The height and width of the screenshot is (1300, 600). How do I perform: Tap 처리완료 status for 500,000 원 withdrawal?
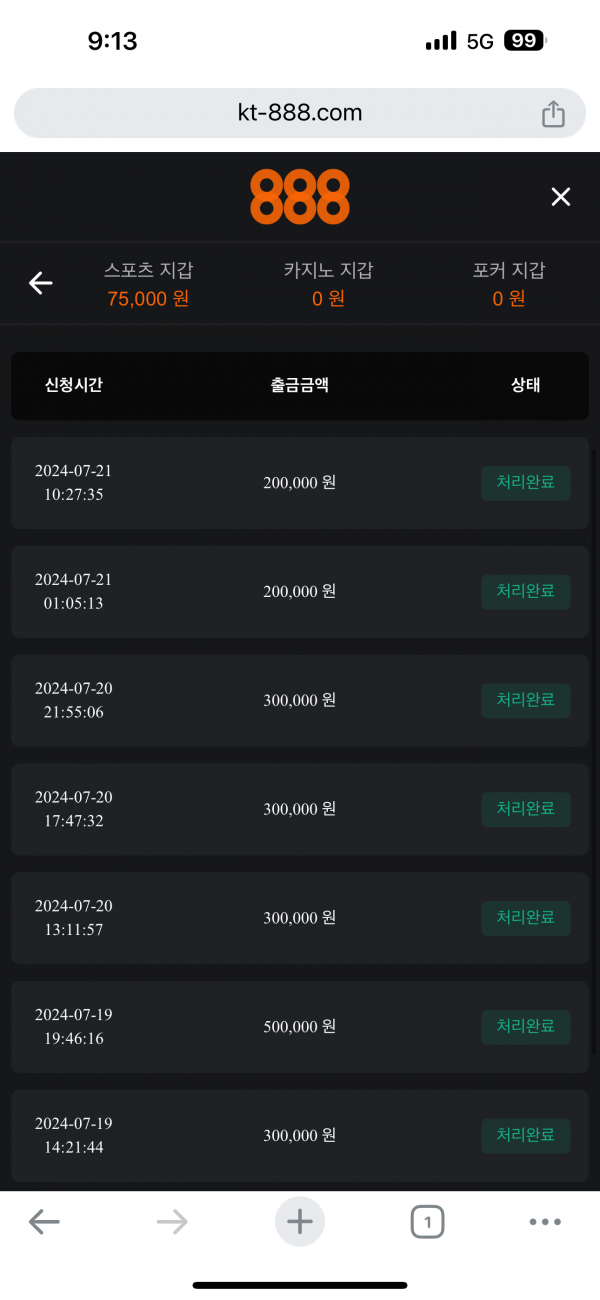[526, 1027]
